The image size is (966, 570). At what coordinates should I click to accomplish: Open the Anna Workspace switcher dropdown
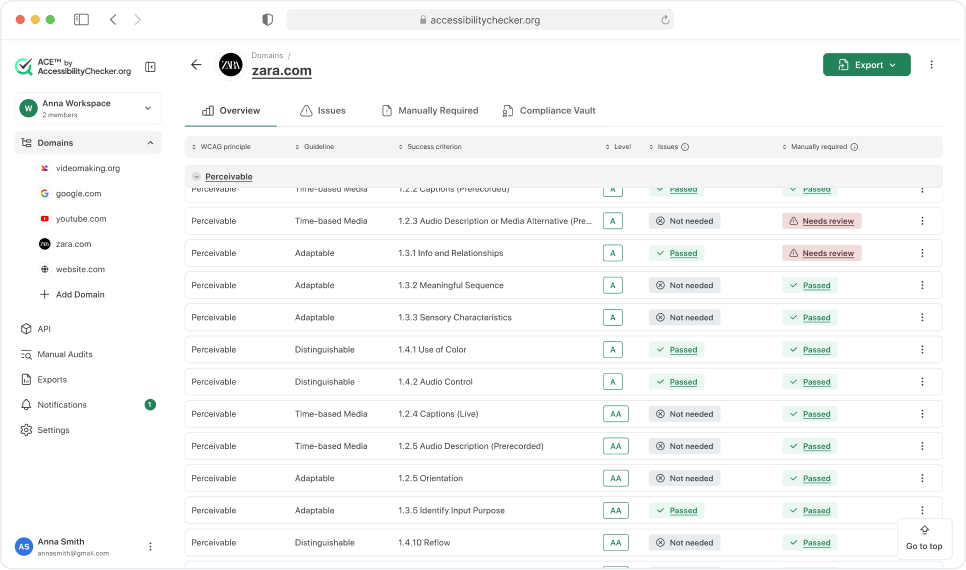pyautogui.click(x=88, y=108)
